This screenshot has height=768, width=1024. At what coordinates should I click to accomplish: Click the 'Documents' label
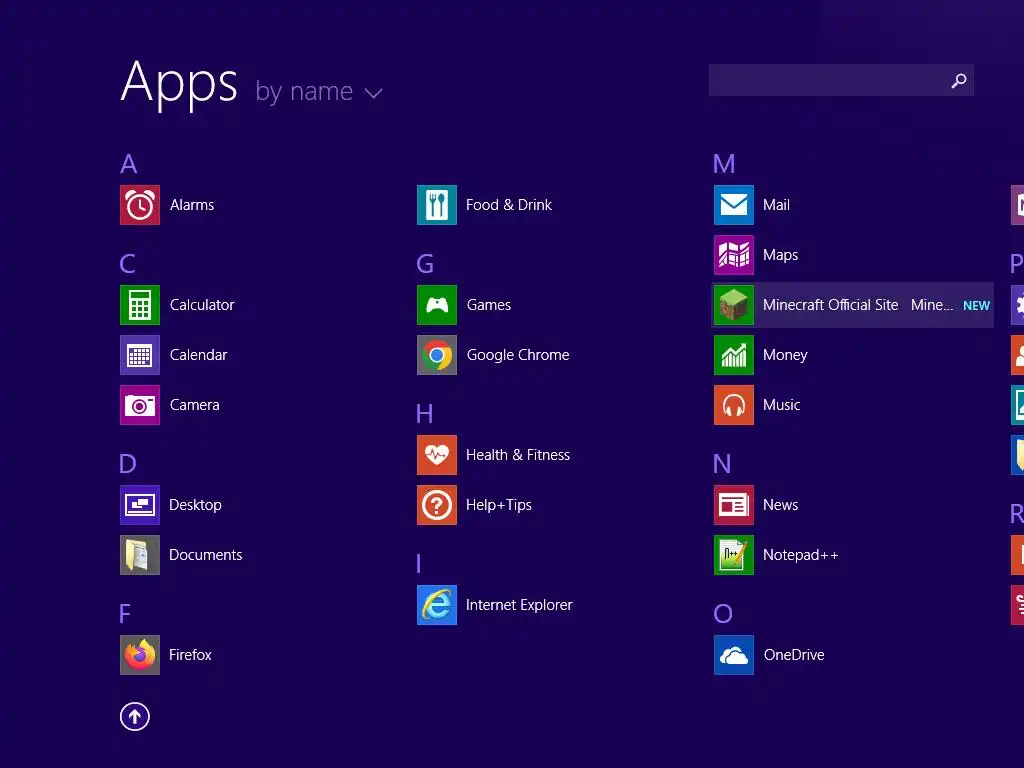tap(206, 555)
